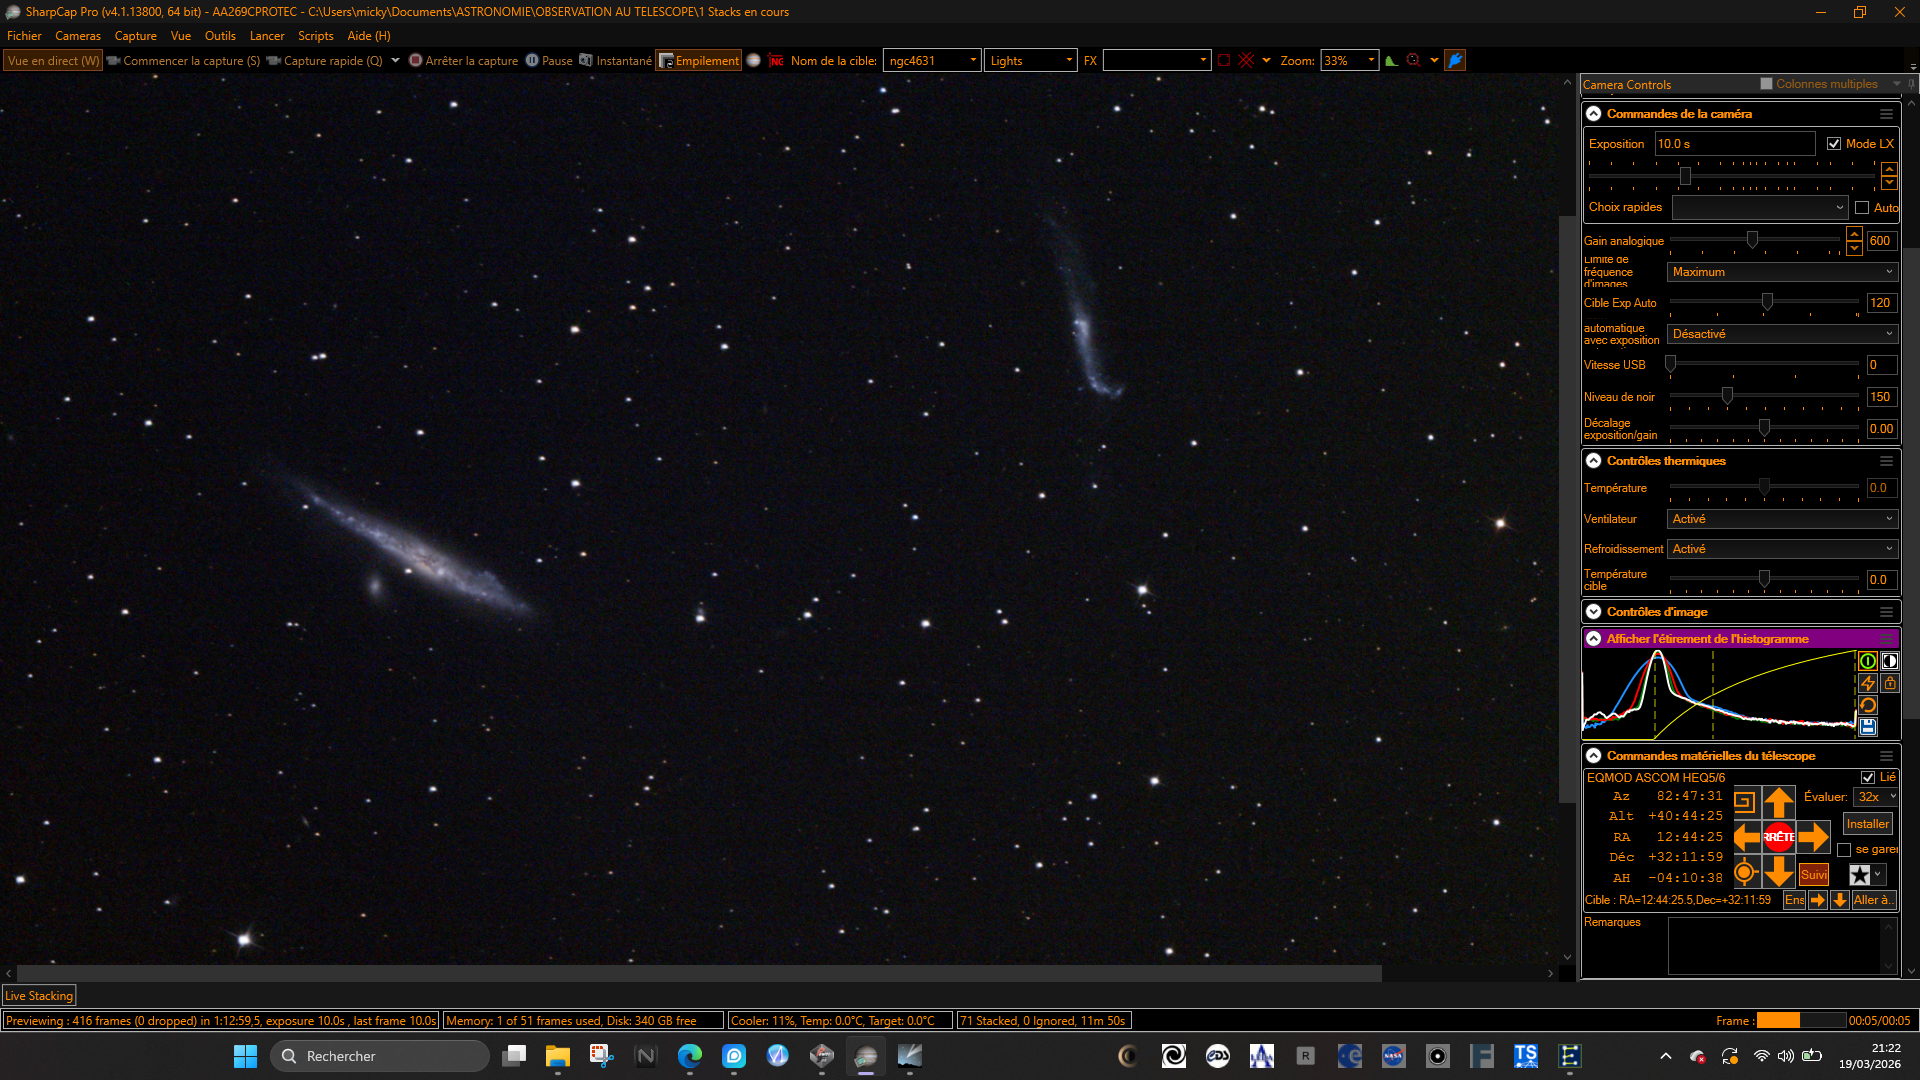Click the Gain analogique slider handle
The image size is (1920, 1080).
click(1752, 240)
